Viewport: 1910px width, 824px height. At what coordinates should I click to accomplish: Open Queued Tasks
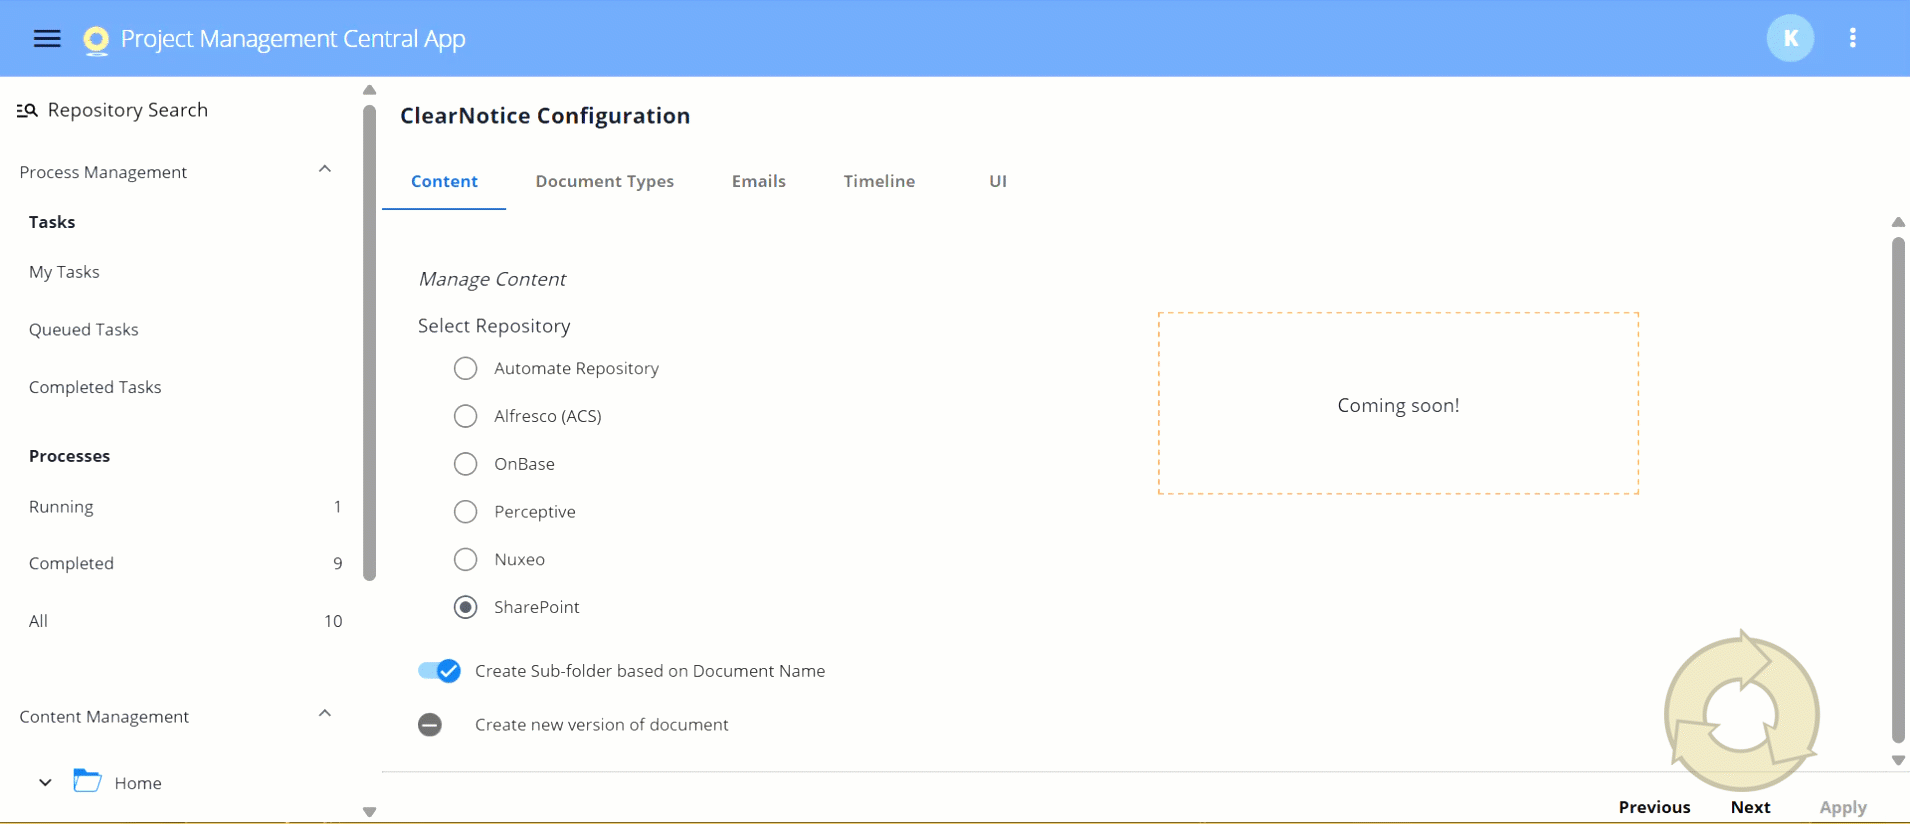click(x=84, y=329)
